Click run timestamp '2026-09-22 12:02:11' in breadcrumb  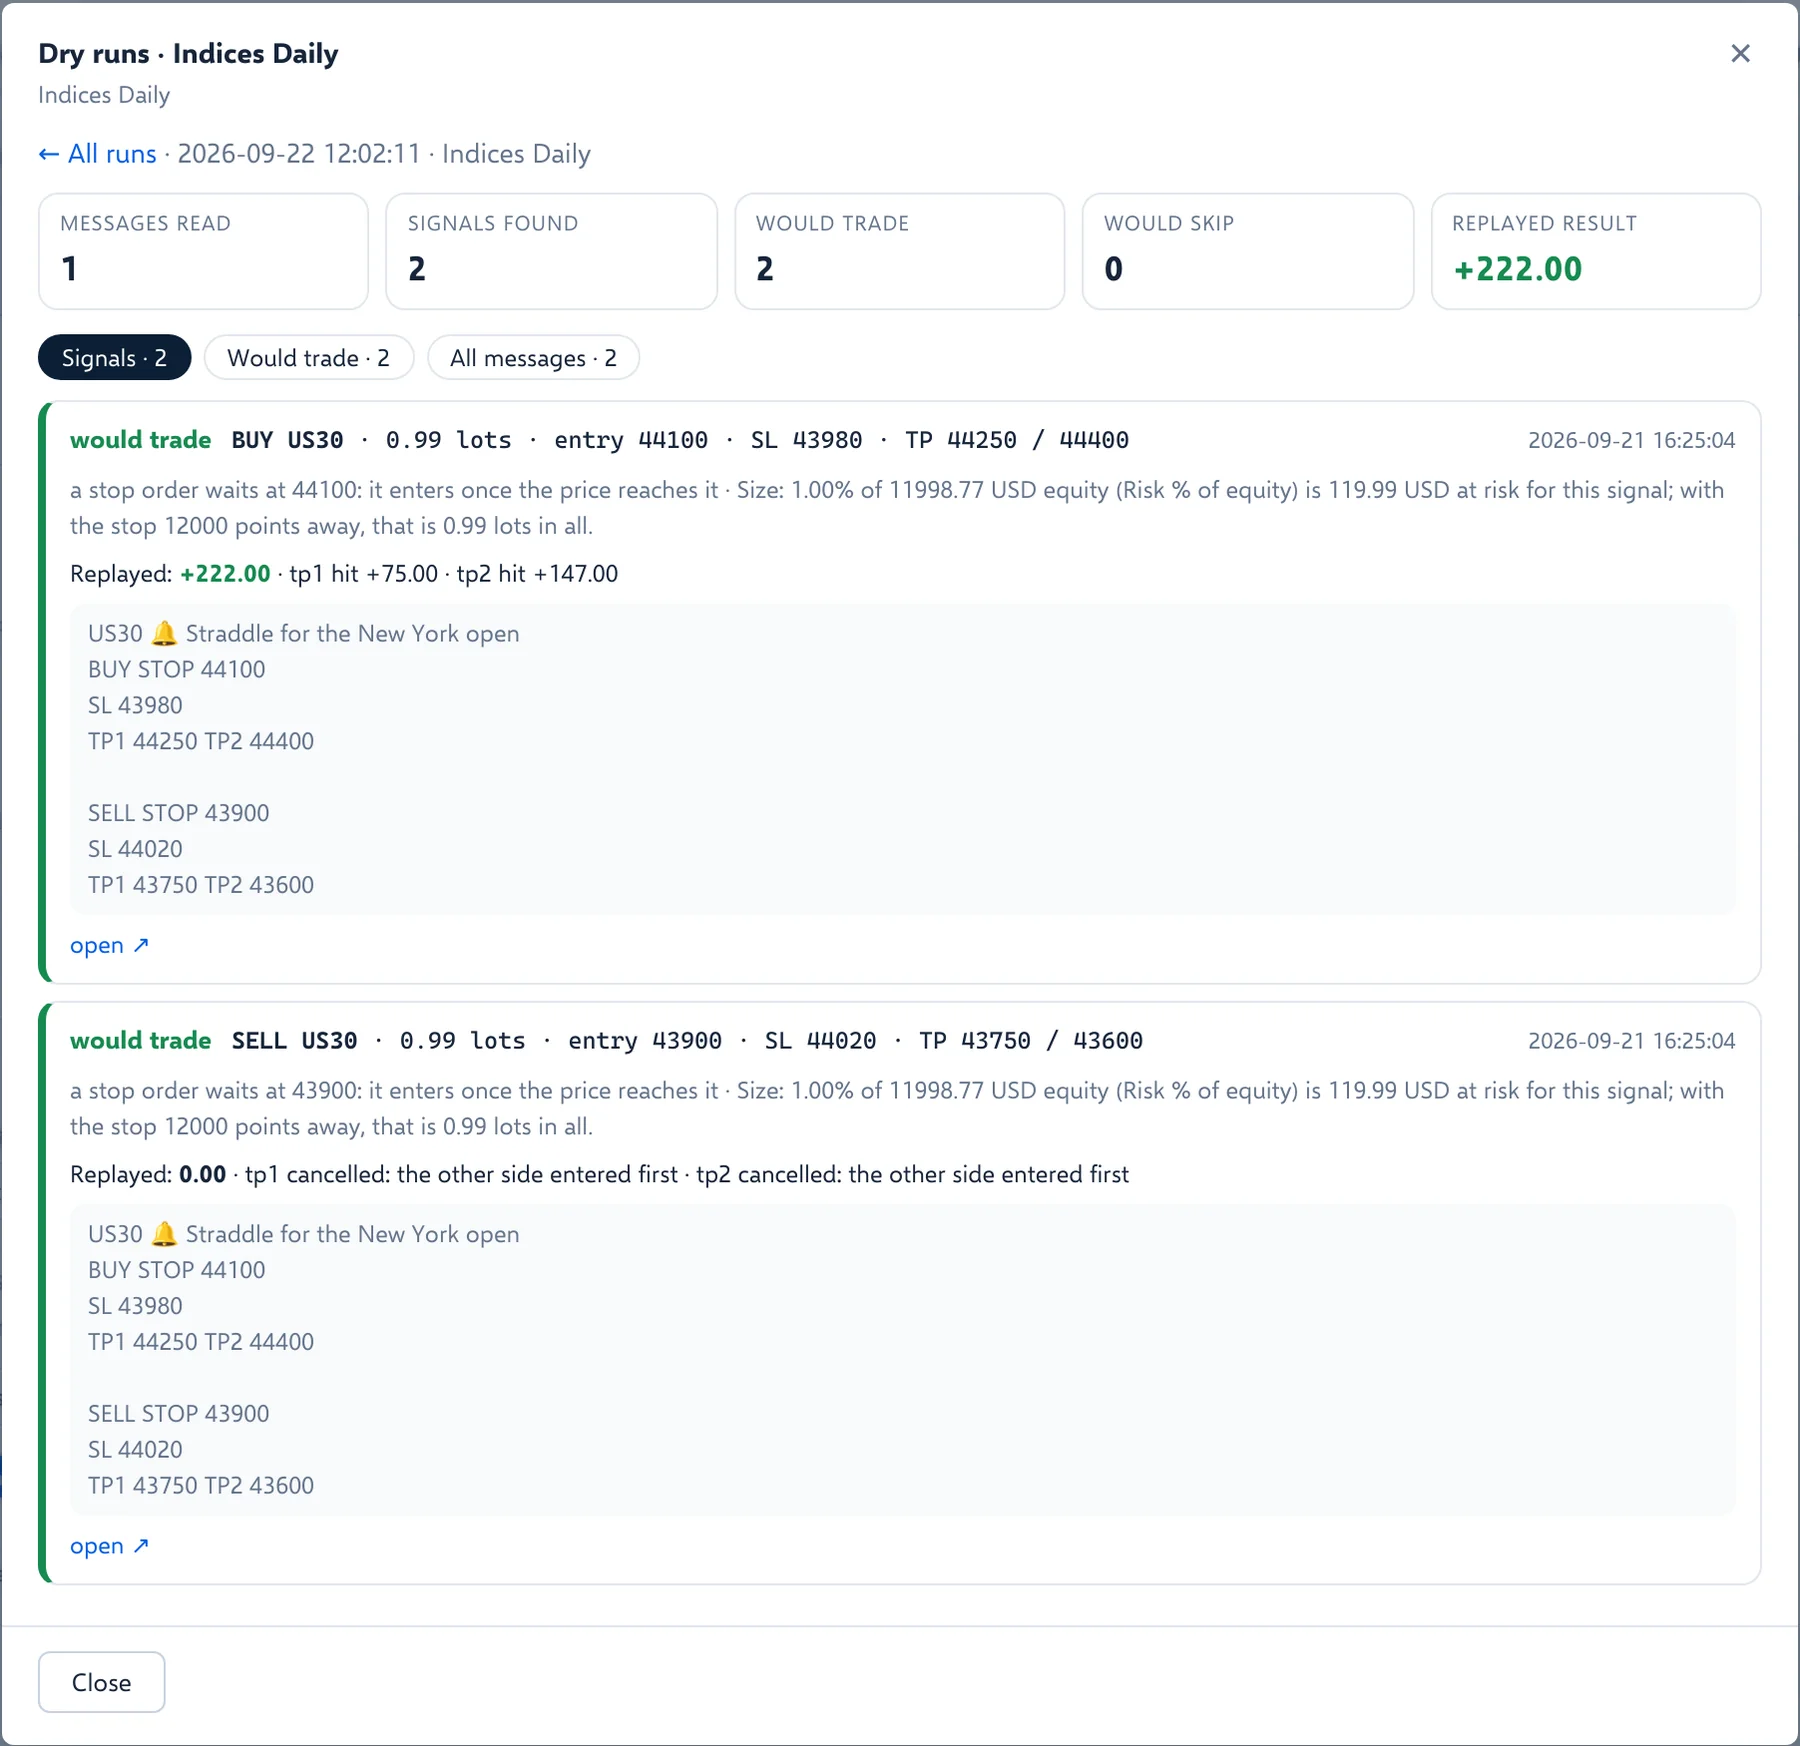299,154
